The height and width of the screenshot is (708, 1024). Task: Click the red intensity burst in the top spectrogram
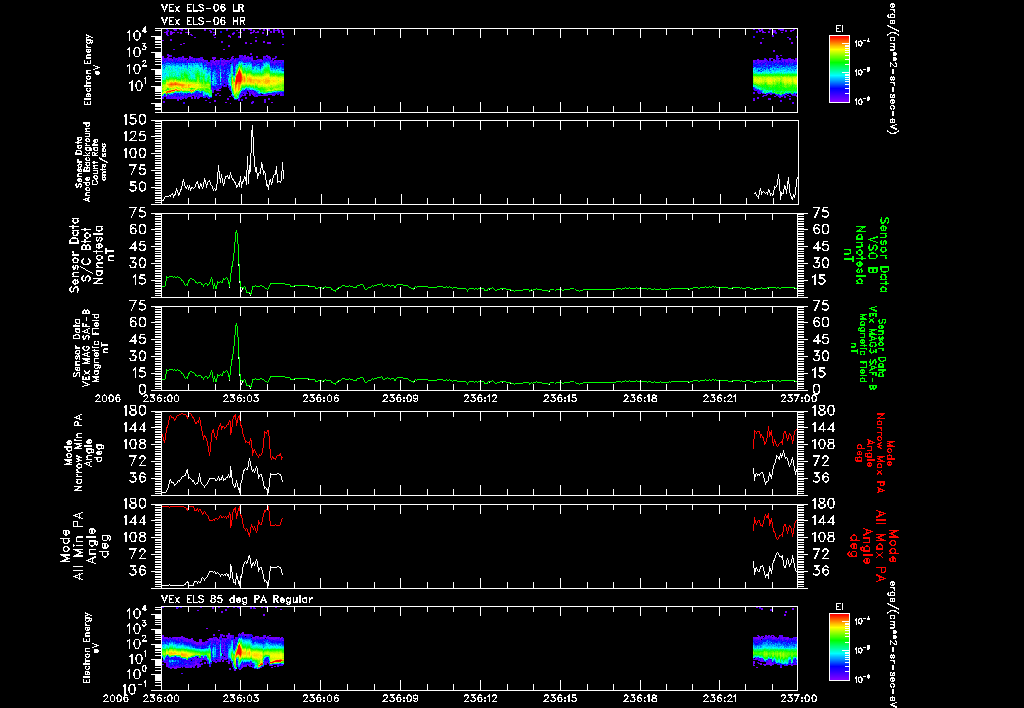(239, 78)
